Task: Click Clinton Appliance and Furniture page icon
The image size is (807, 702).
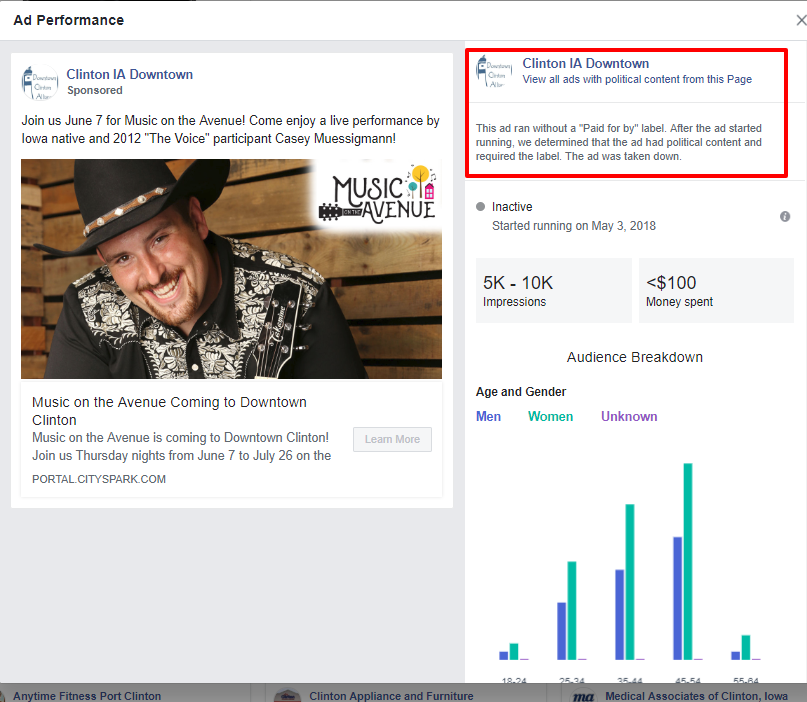Action: pyautogui.click(x=288, y=696)
